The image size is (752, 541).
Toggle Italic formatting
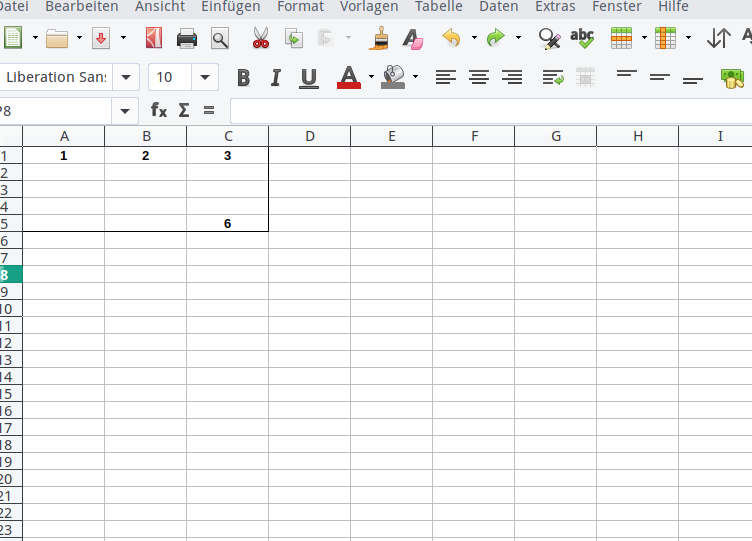pos(276,78)
